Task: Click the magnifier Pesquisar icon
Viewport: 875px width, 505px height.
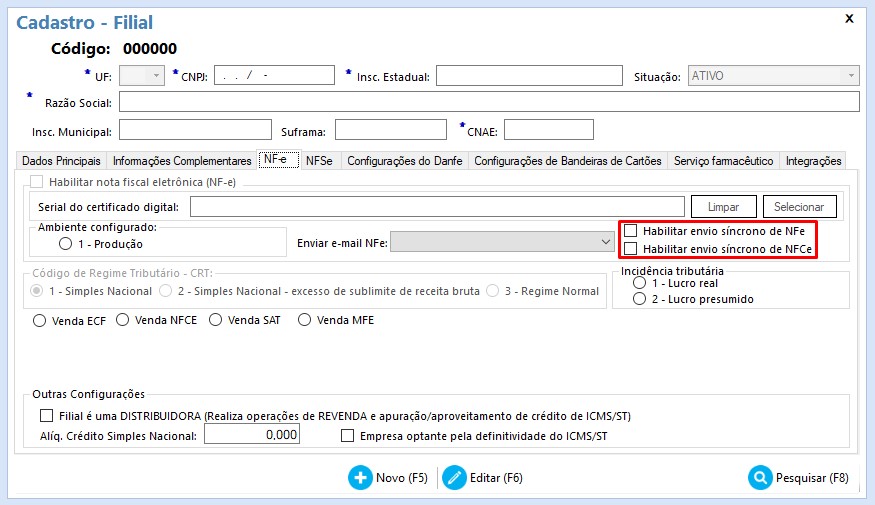Action: [760, 478]
